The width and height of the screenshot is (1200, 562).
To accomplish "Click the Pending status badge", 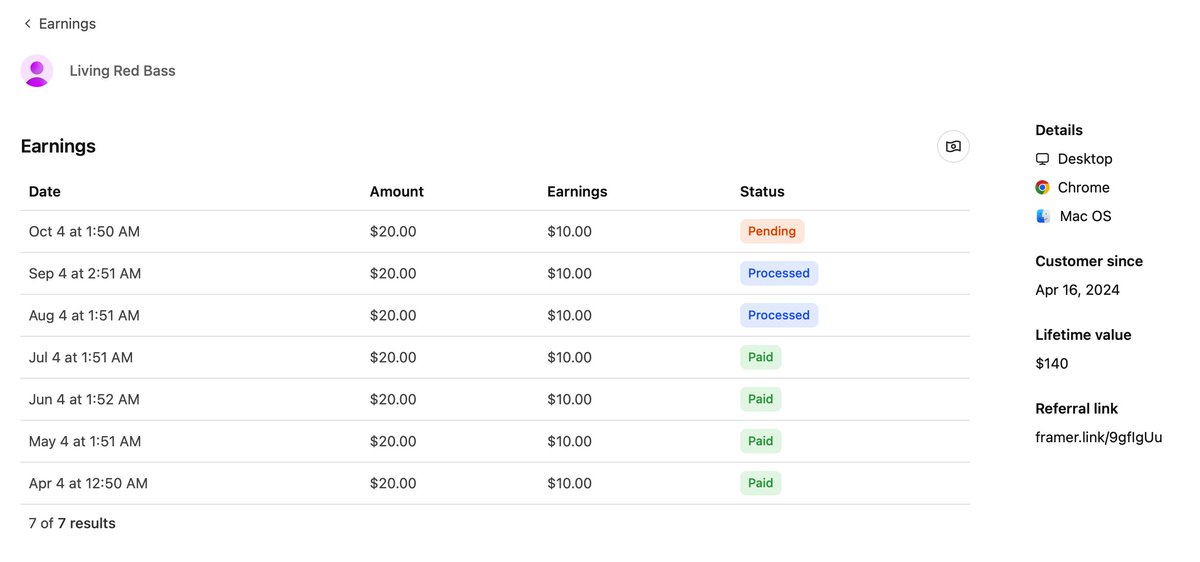I will [x=772, y=232].
